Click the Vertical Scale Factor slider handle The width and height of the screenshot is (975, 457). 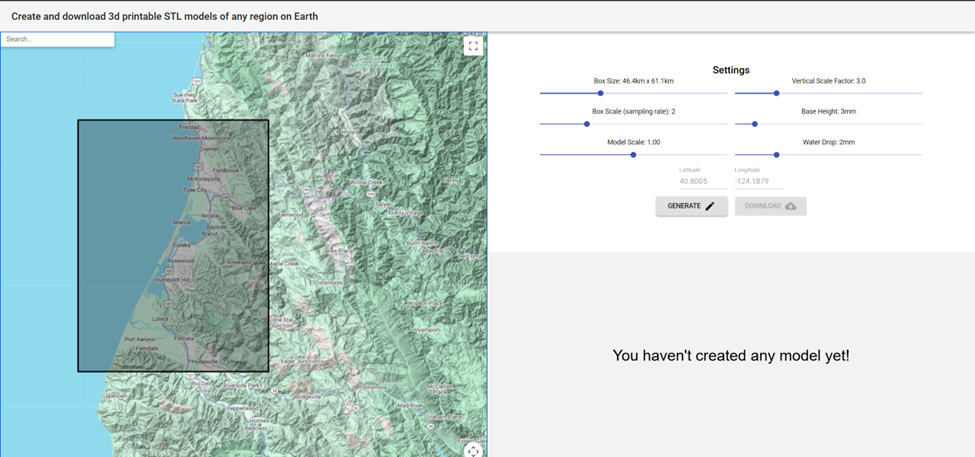click(x=776, y=93)
